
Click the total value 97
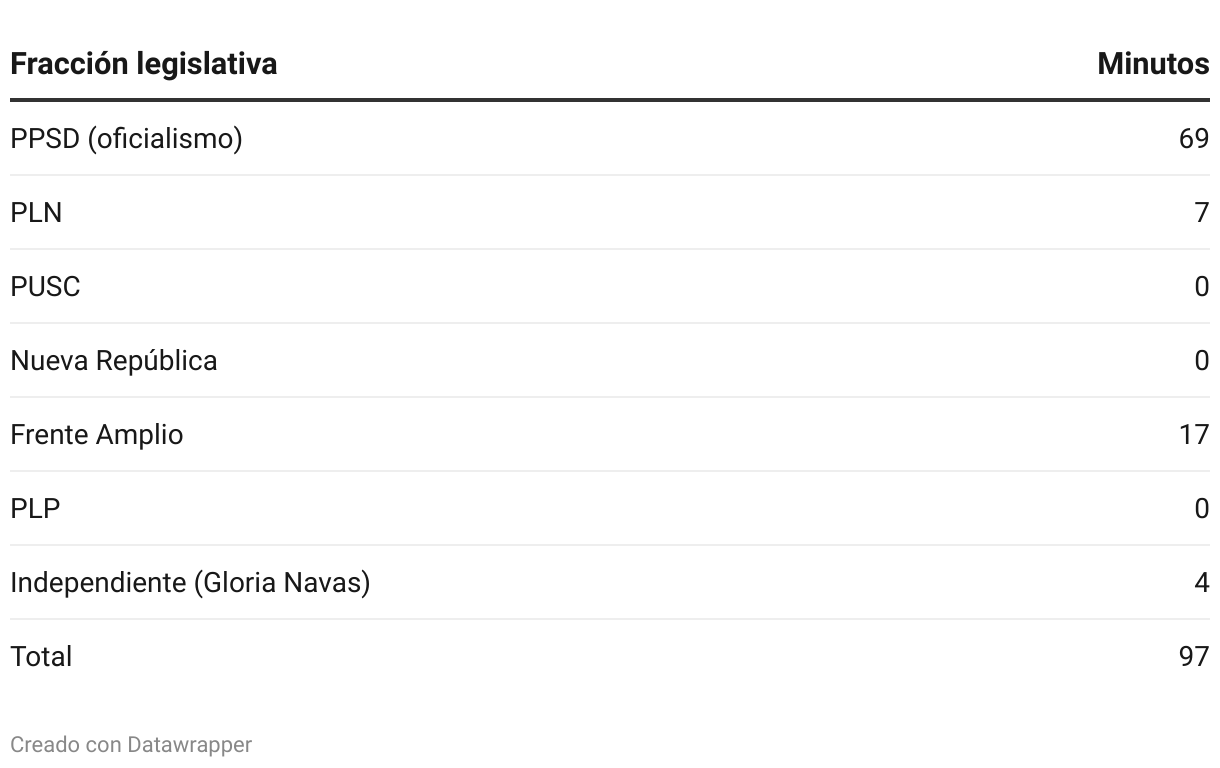click(x=1193, y=656)
